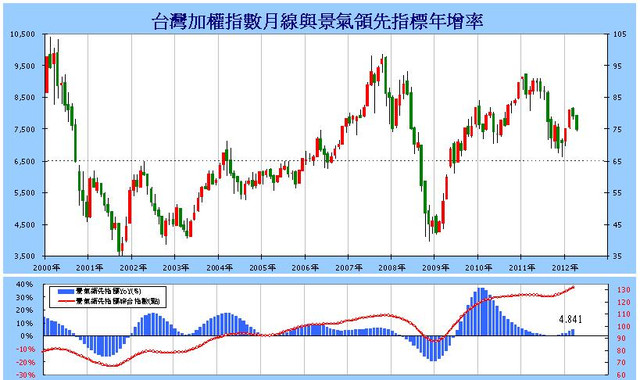Click the 2011年 year label
Viewport: 640px width, 380px height.
tap(522, 268)
